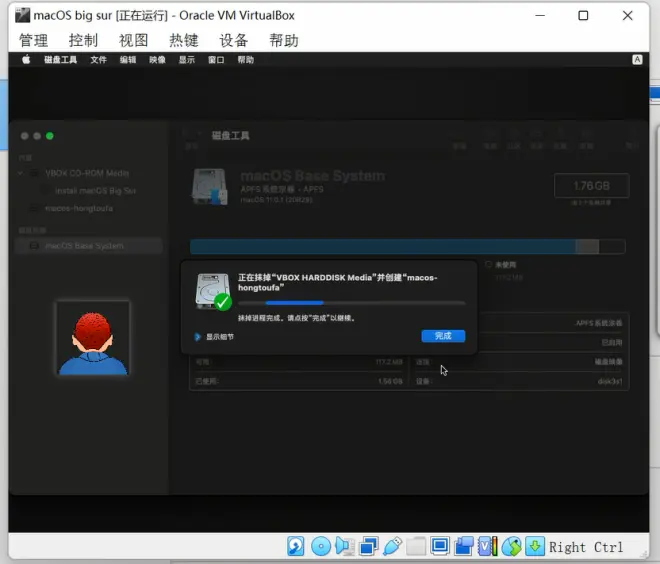660x564 pixels.
Task: Open VirtualBox 热键 menu
Action: point(184,40)
